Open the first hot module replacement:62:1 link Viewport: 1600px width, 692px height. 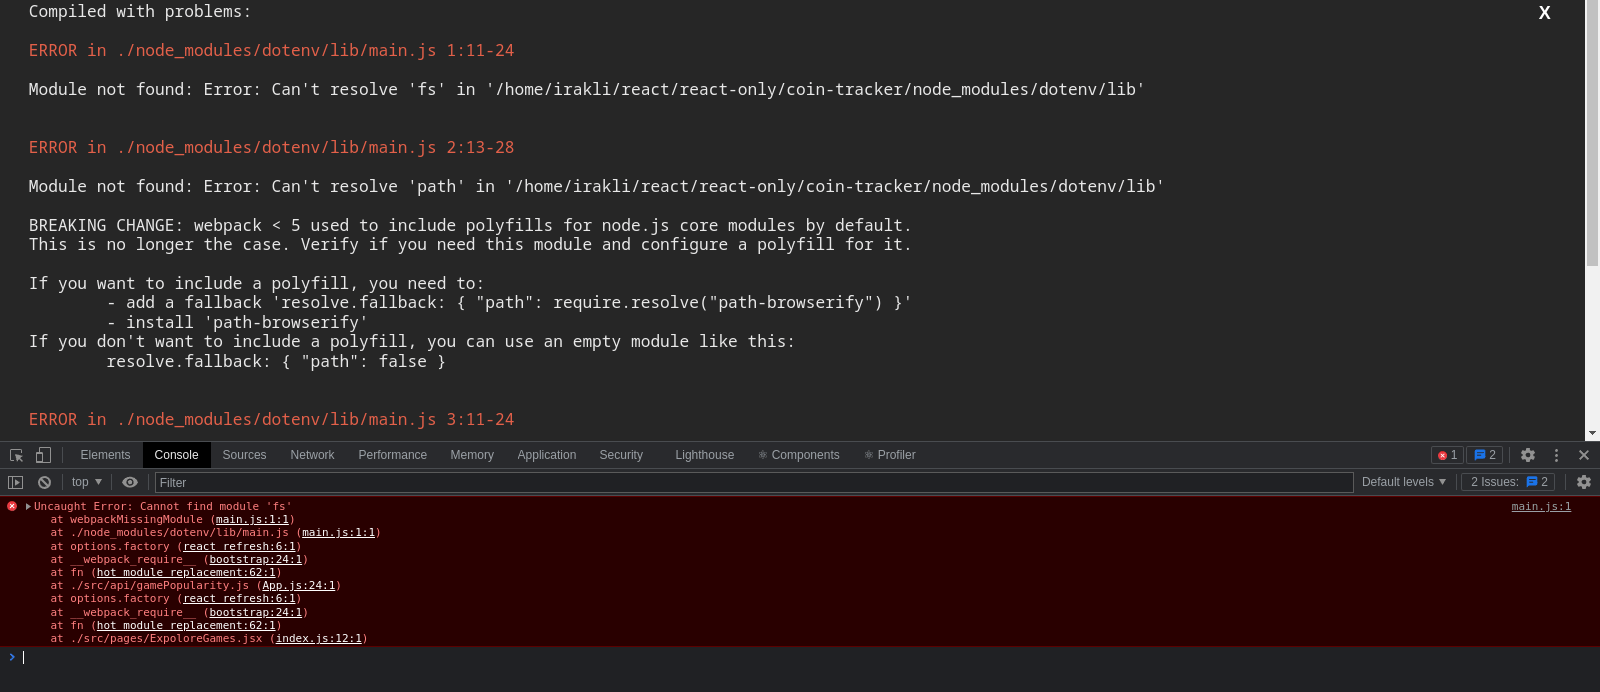point(186,573)
